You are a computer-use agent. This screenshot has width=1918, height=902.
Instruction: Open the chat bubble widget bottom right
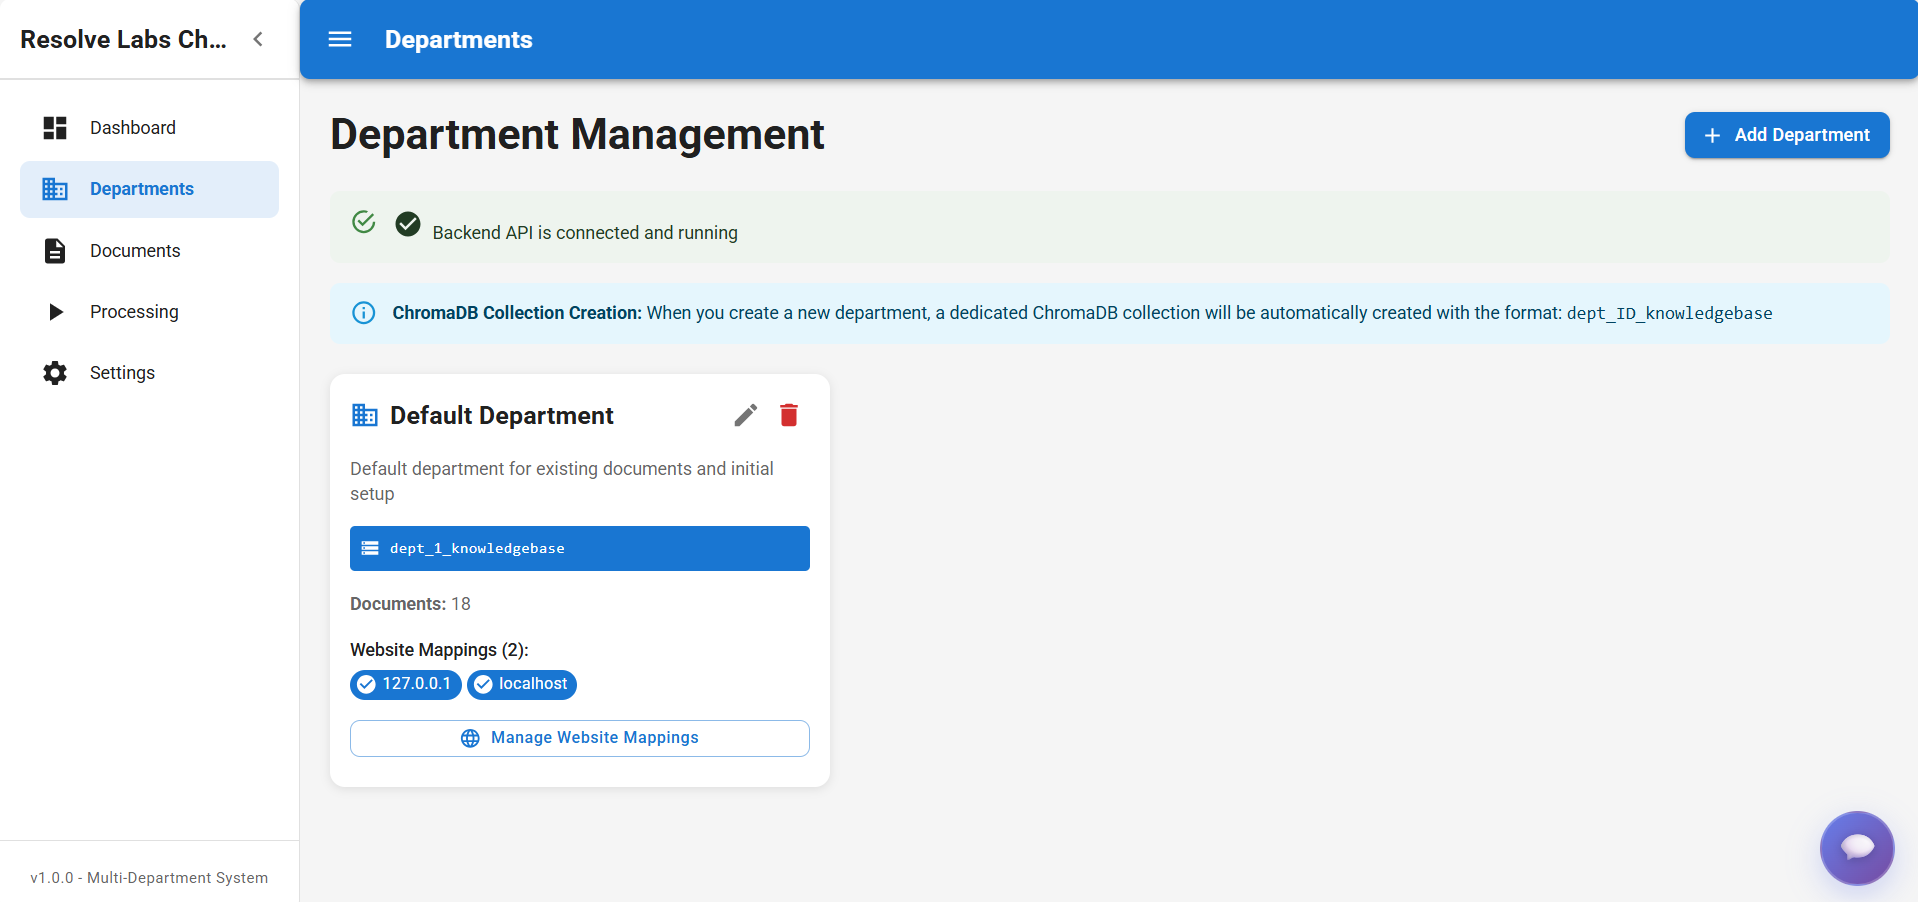tap(1856, 848)
